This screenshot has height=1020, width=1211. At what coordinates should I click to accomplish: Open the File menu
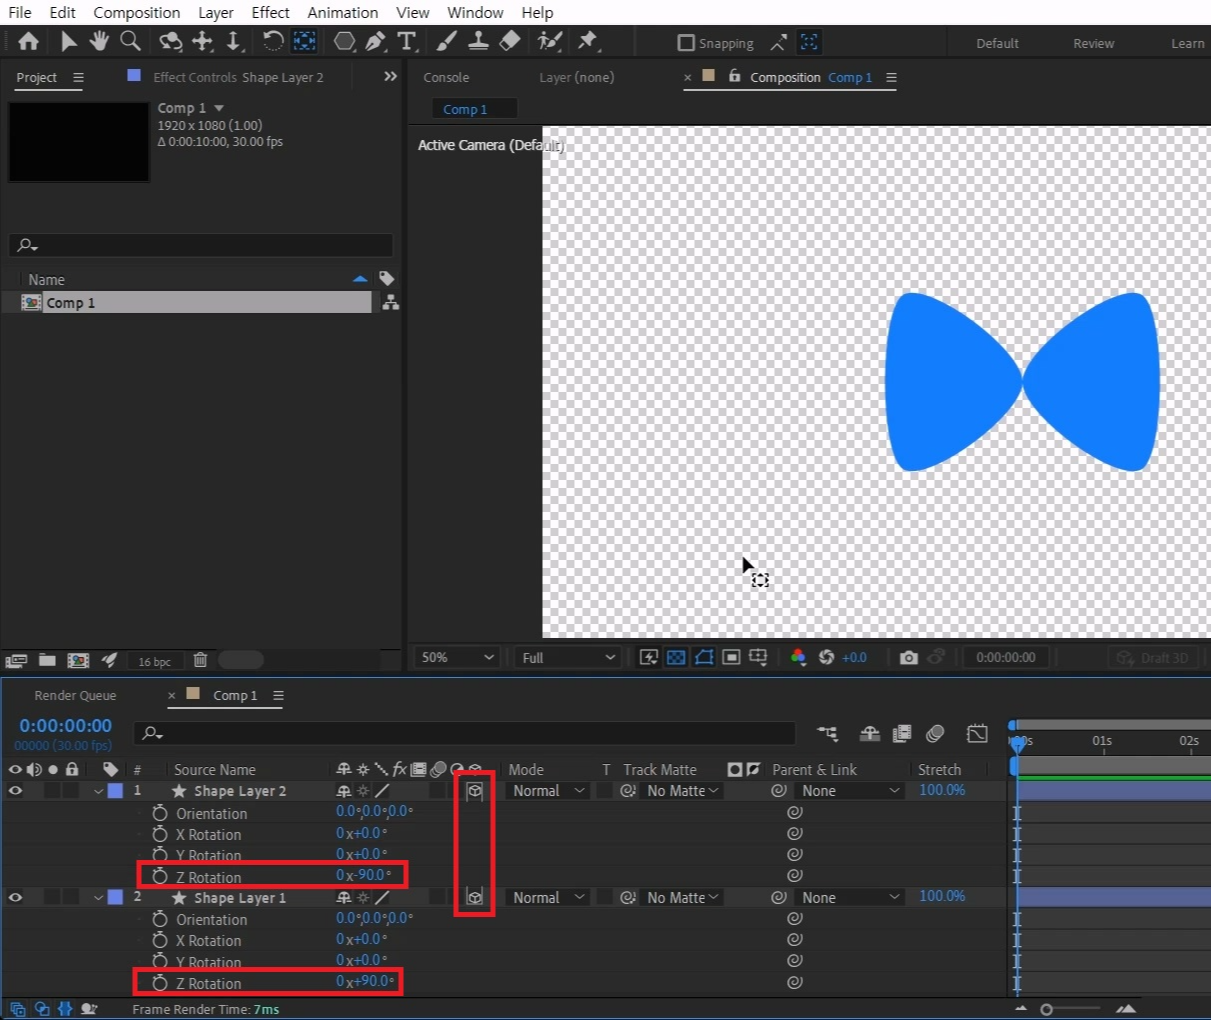click(20, 12)
